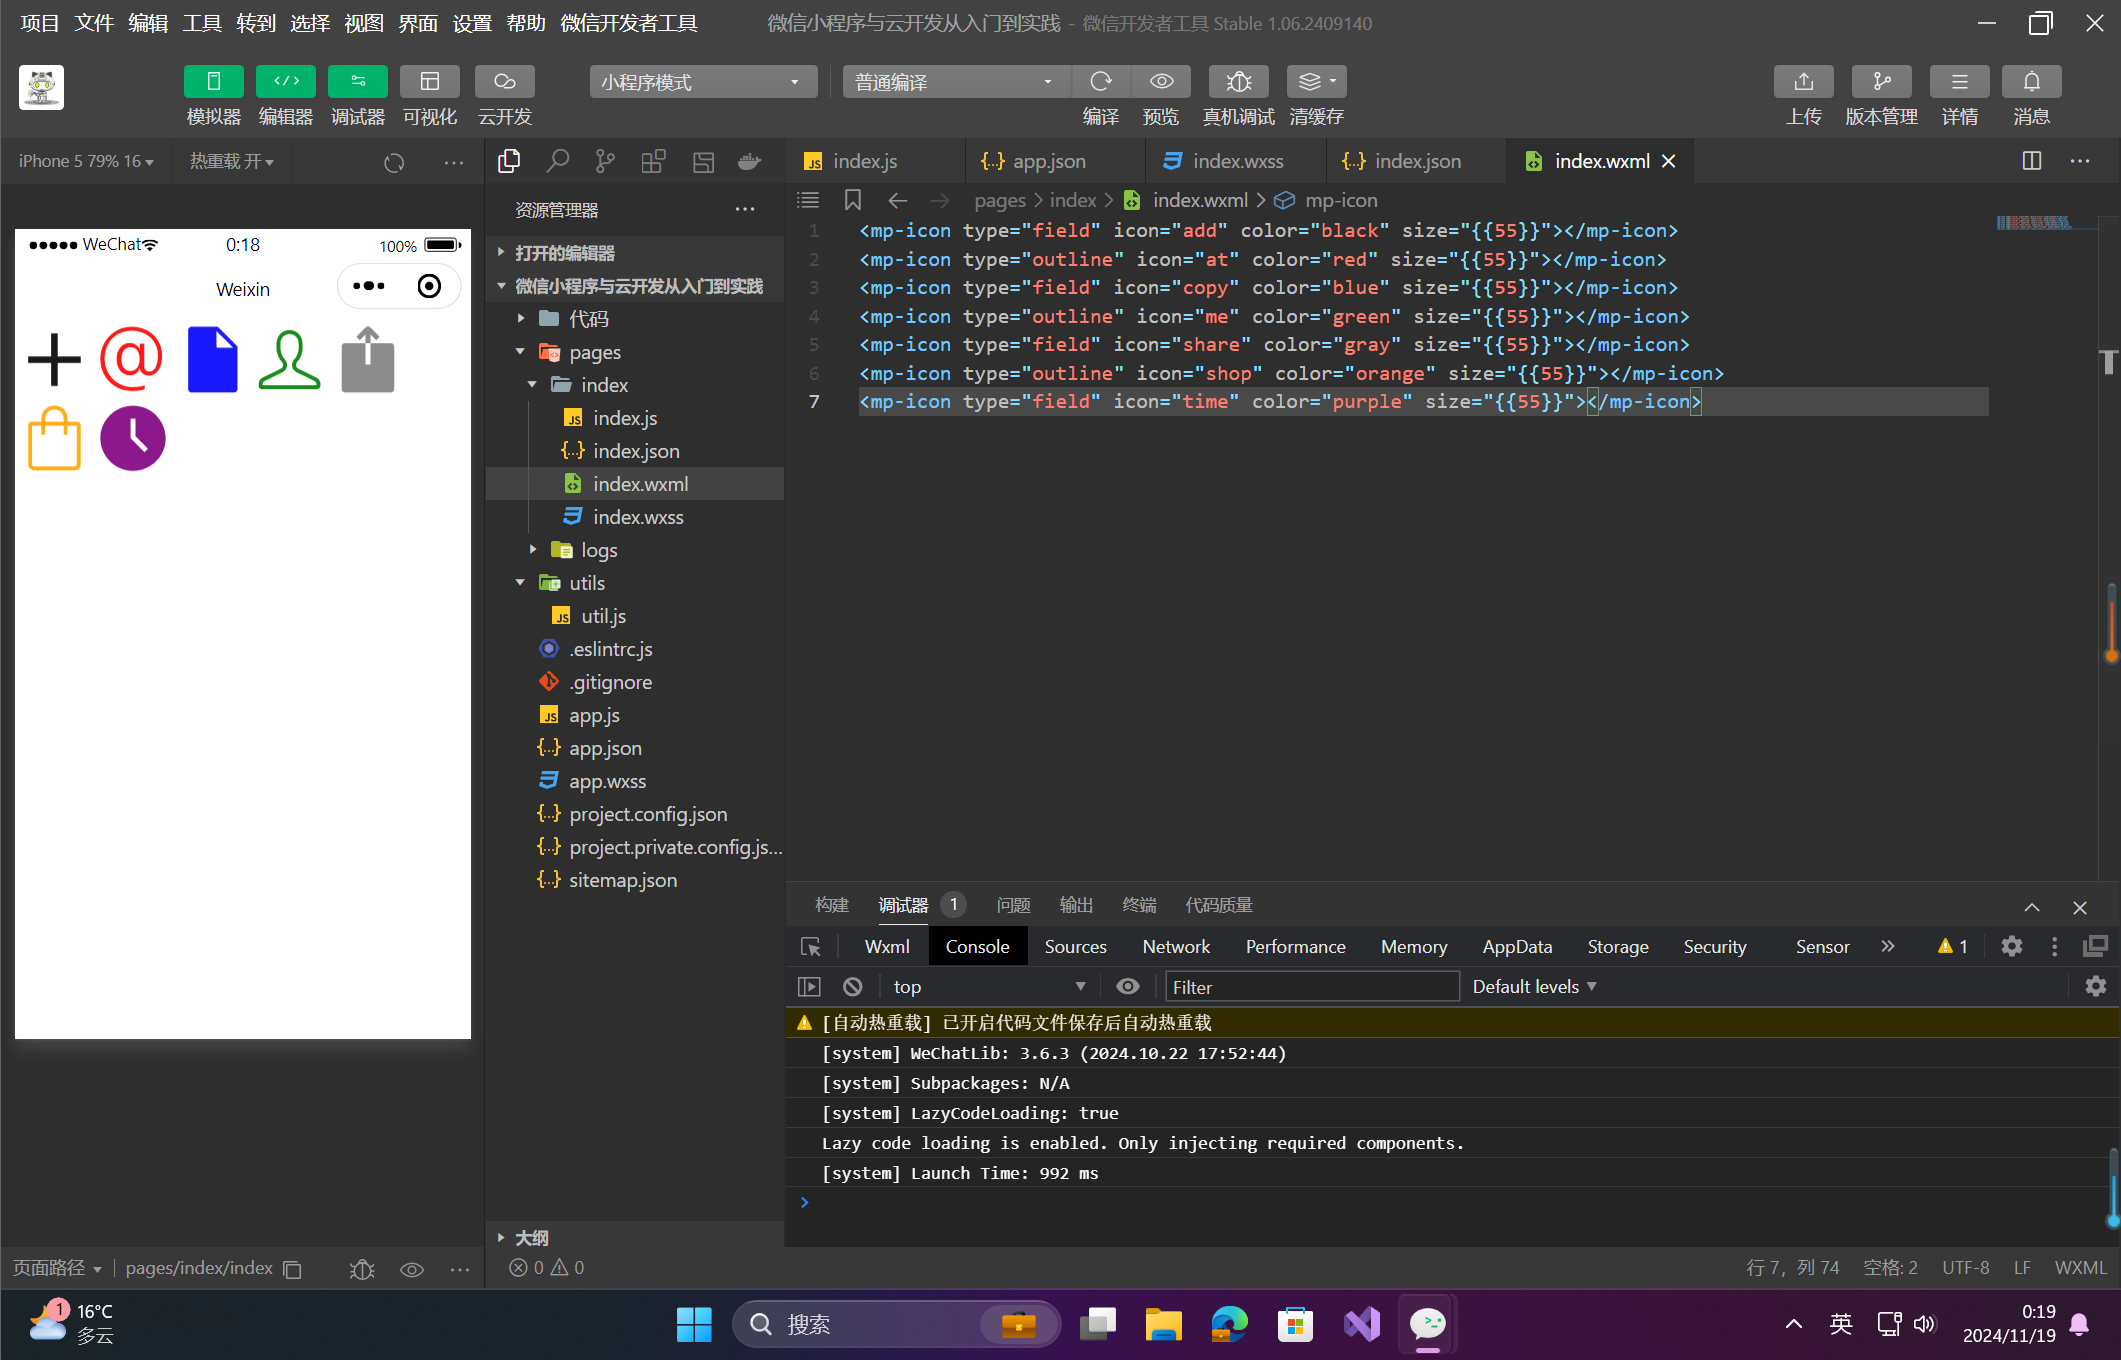Toggle the simulator panel button

coord(213,82)
